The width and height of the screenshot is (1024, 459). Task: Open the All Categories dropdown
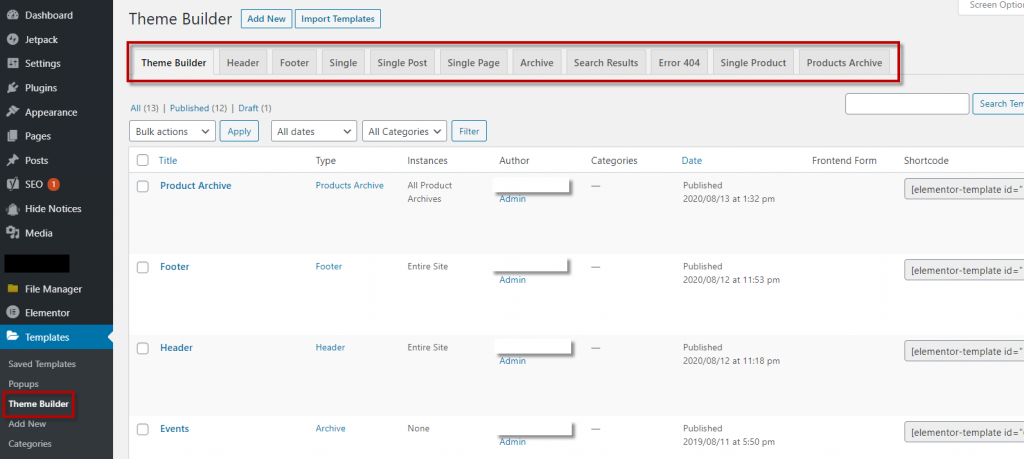pyautogui.click(x=405, y=131)
